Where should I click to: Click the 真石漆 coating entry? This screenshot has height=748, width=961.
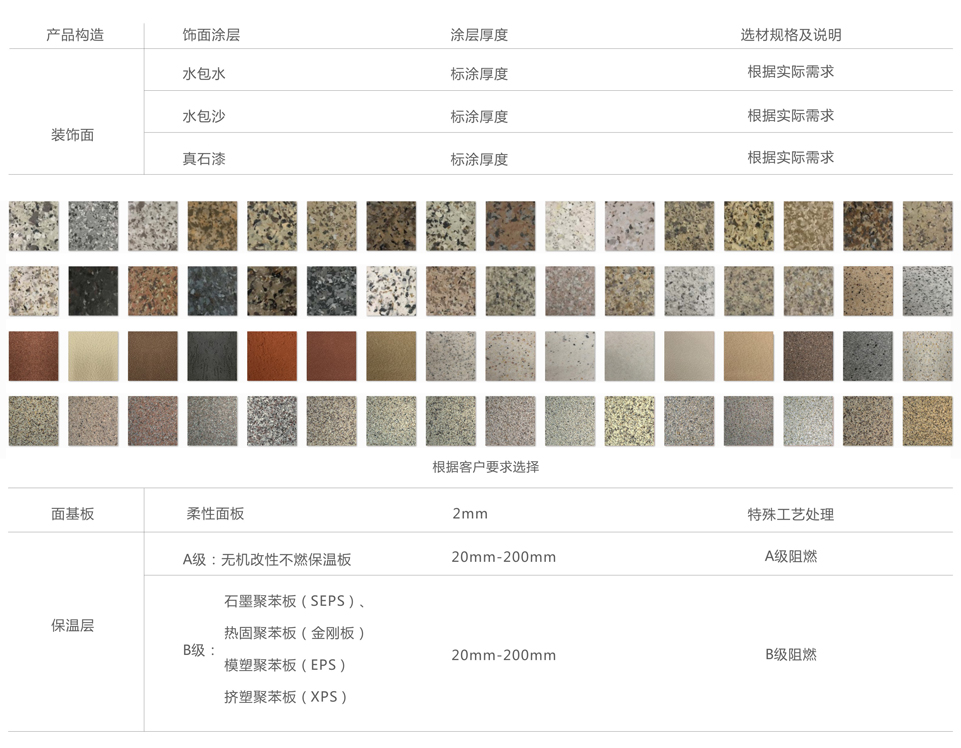pyautogui.click(x=204, y=158)
